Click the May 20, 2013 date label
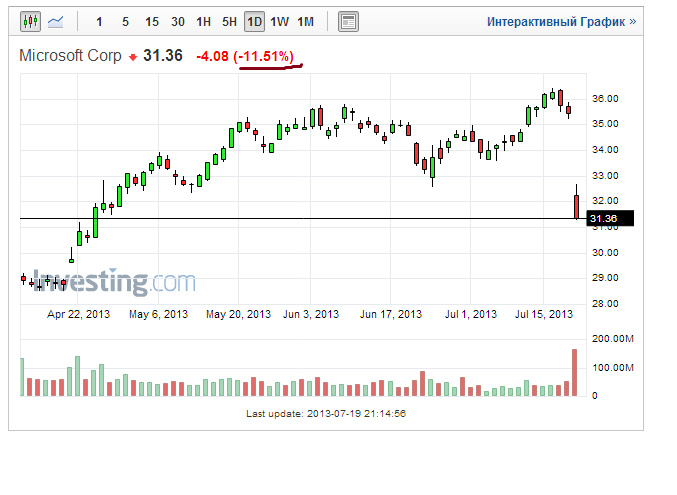This screenshot has width=677, height=495. [x=238, y=314]
